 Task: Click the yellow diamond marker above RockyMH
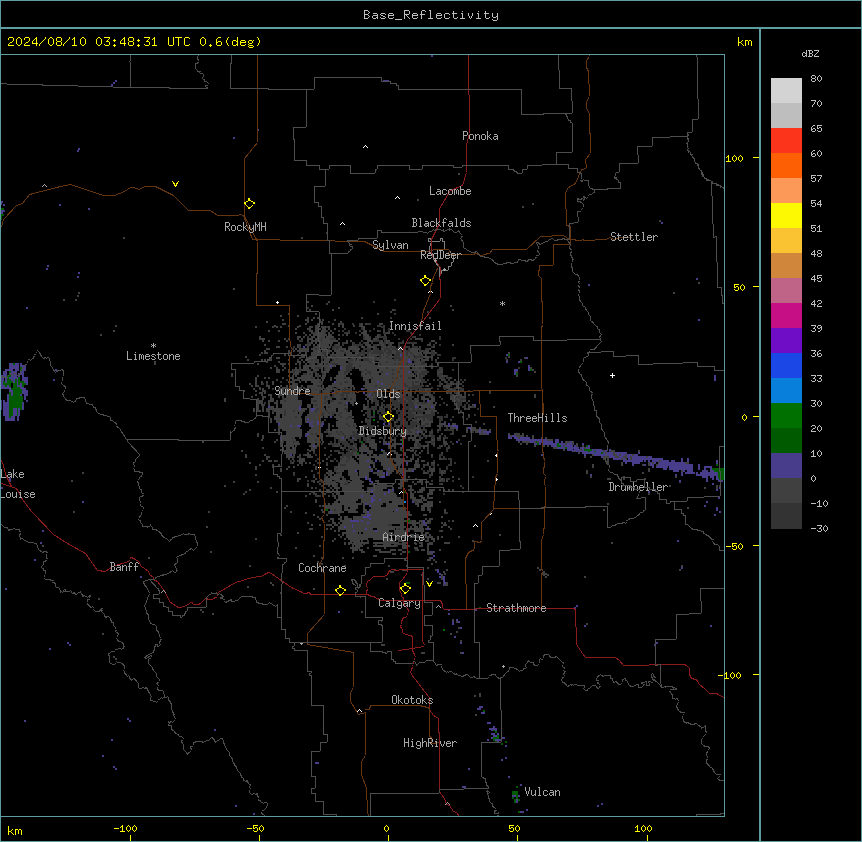click(249, 203)
